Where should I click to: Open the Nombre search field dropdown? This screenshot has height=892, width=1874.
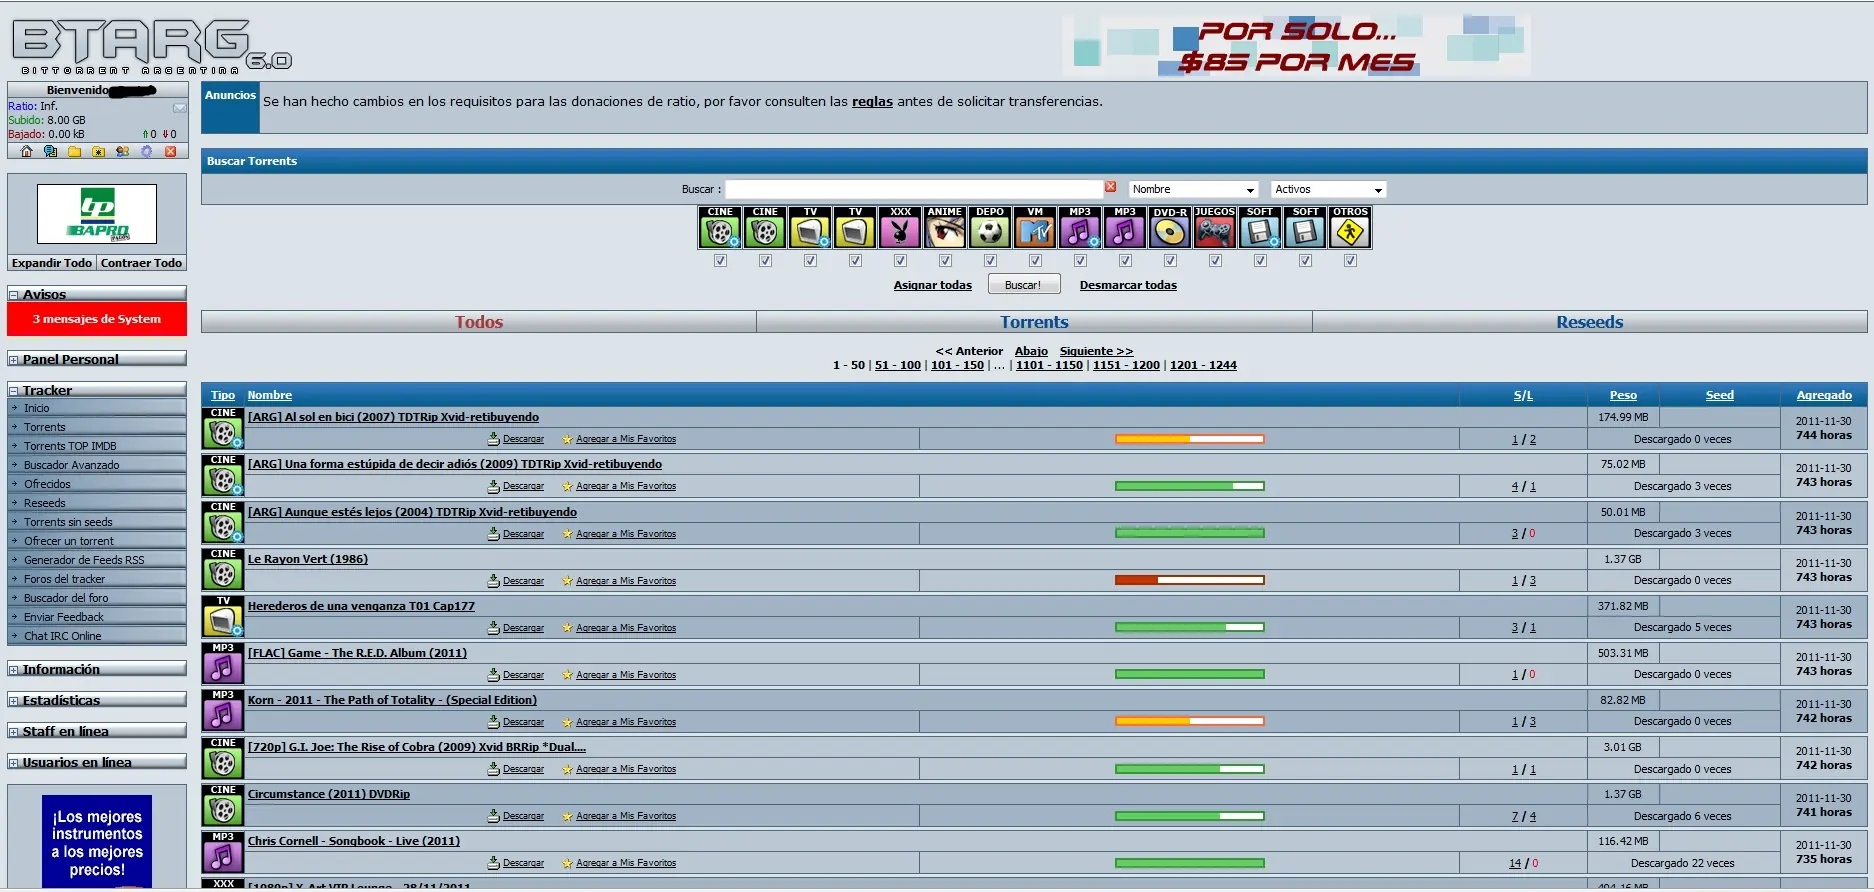[1193, 189]
